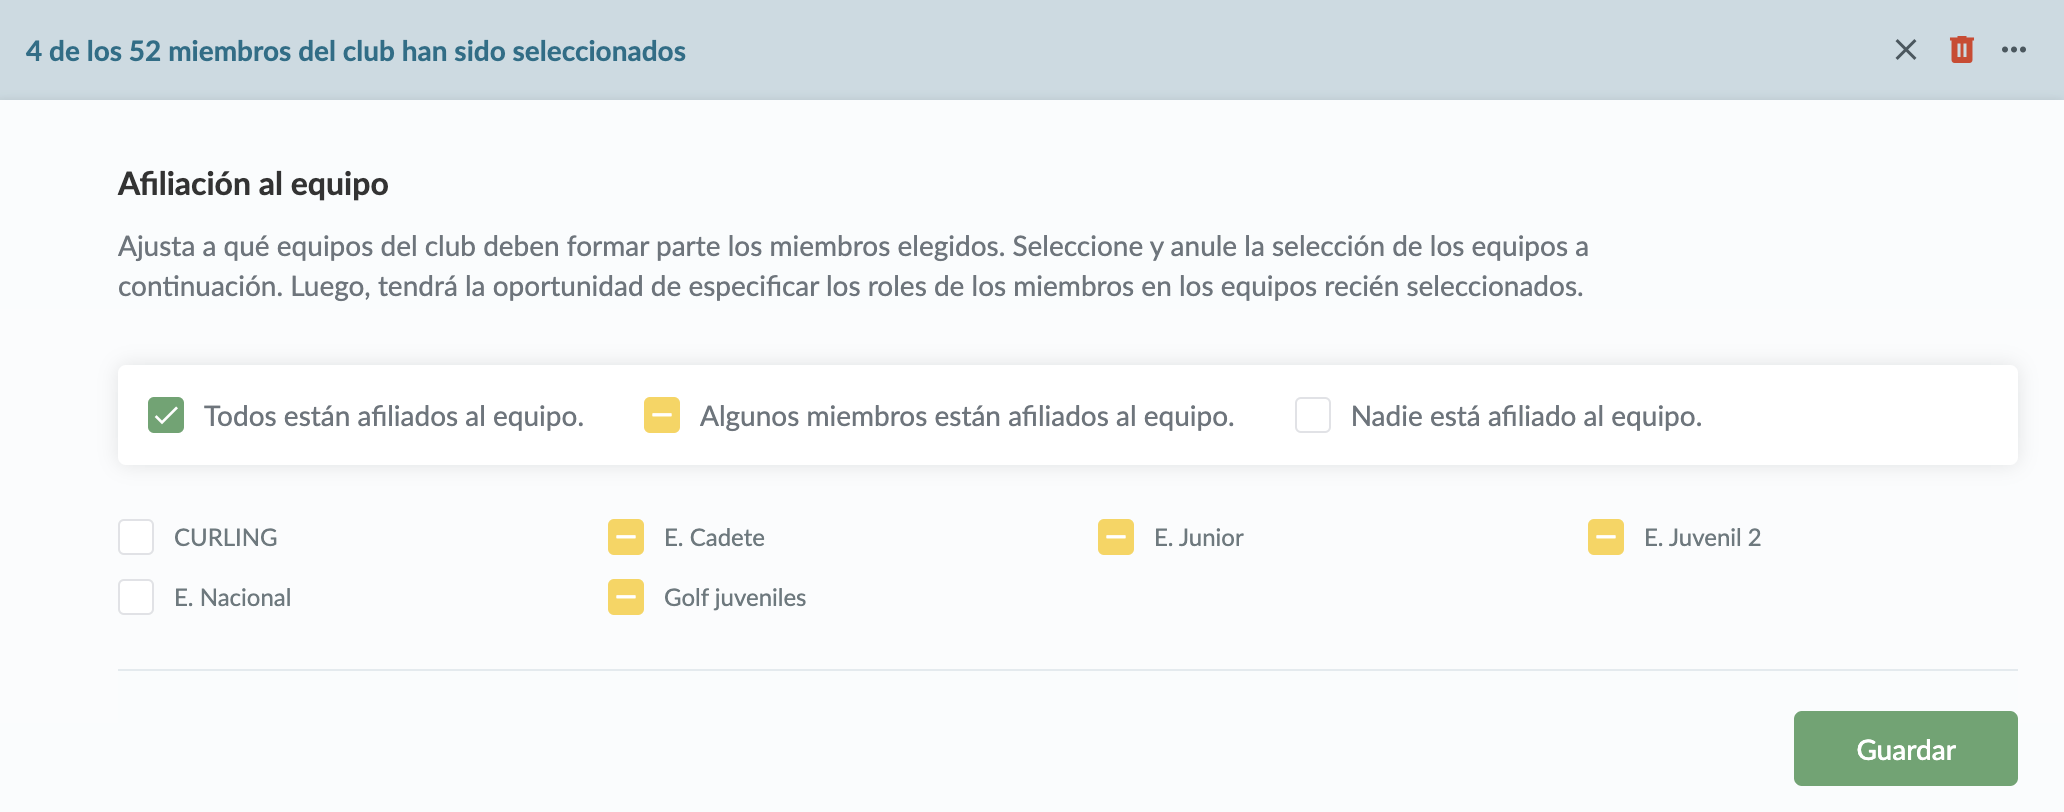Check the CURLING team checkbox

(136, 537)
